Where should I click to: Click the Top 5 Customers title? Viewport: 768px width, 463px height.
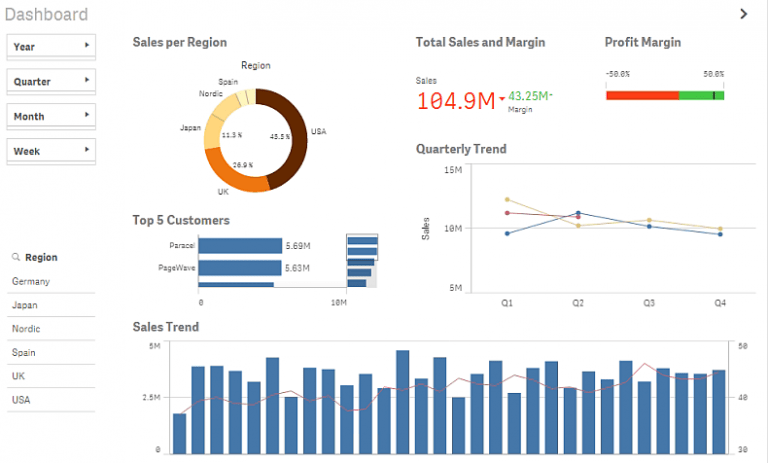coord(181,220)
